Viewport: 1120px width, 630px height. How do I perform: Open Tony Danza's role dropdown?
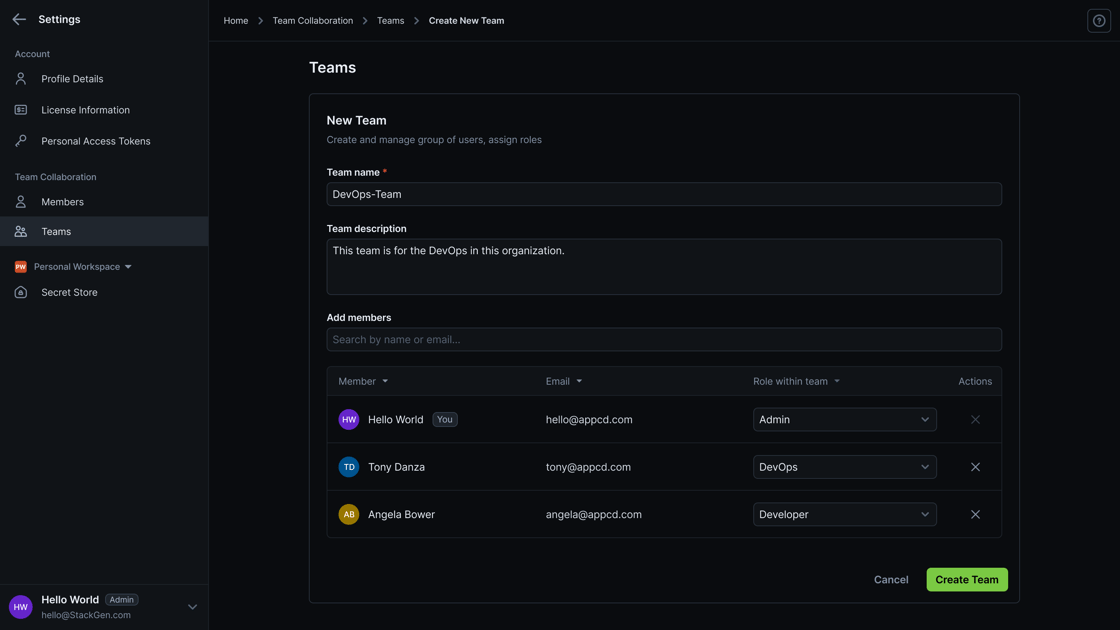tap(844, 466)
